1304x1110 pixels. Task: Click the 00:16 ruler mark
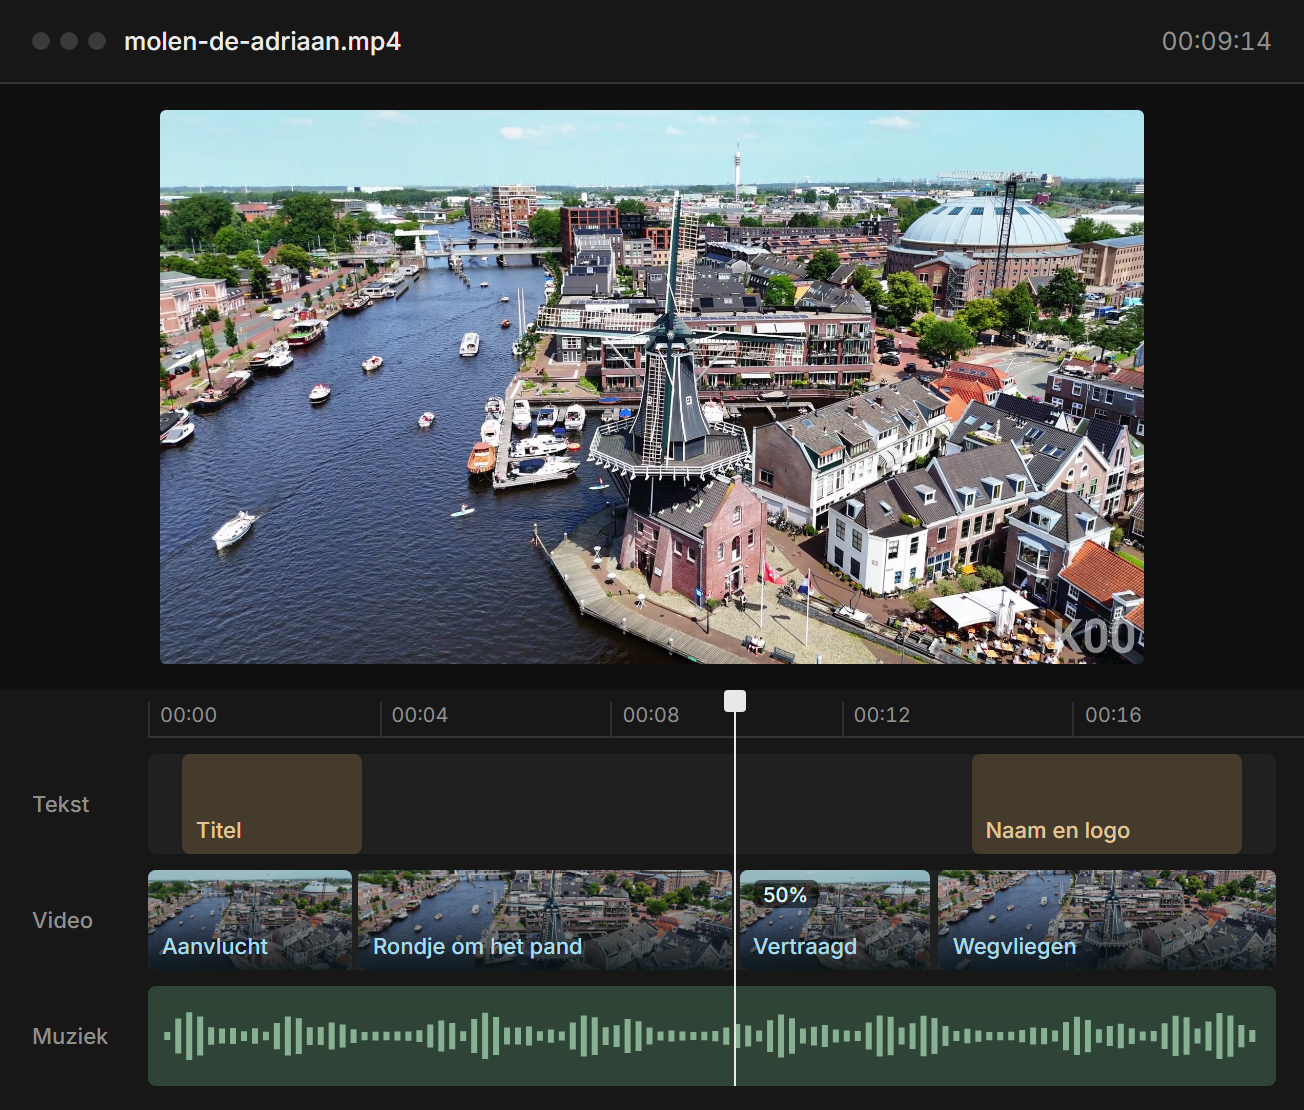1113,715
